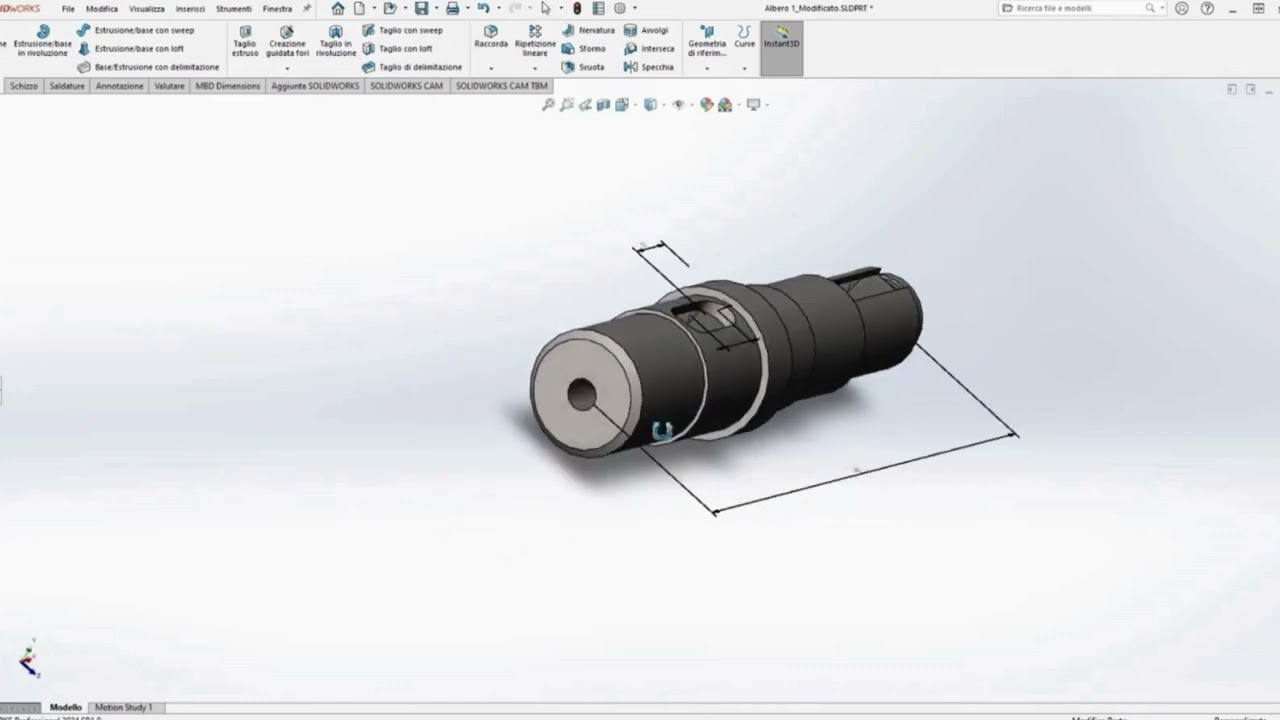Select Taglio in rivoluzione tool
Viewport: 1280px width, 720px height.
tap(336, 41)
